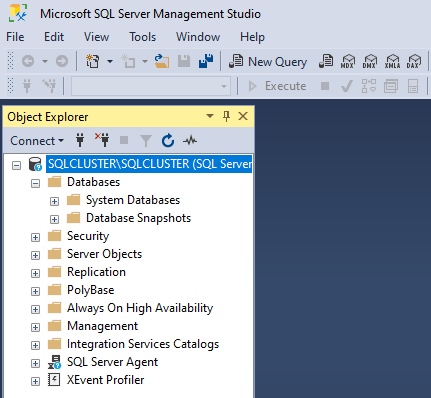Image resolution: width=431 pixels, height=398 pixels.
Task: Open the DMX Query icon
Action: [370, 62]
